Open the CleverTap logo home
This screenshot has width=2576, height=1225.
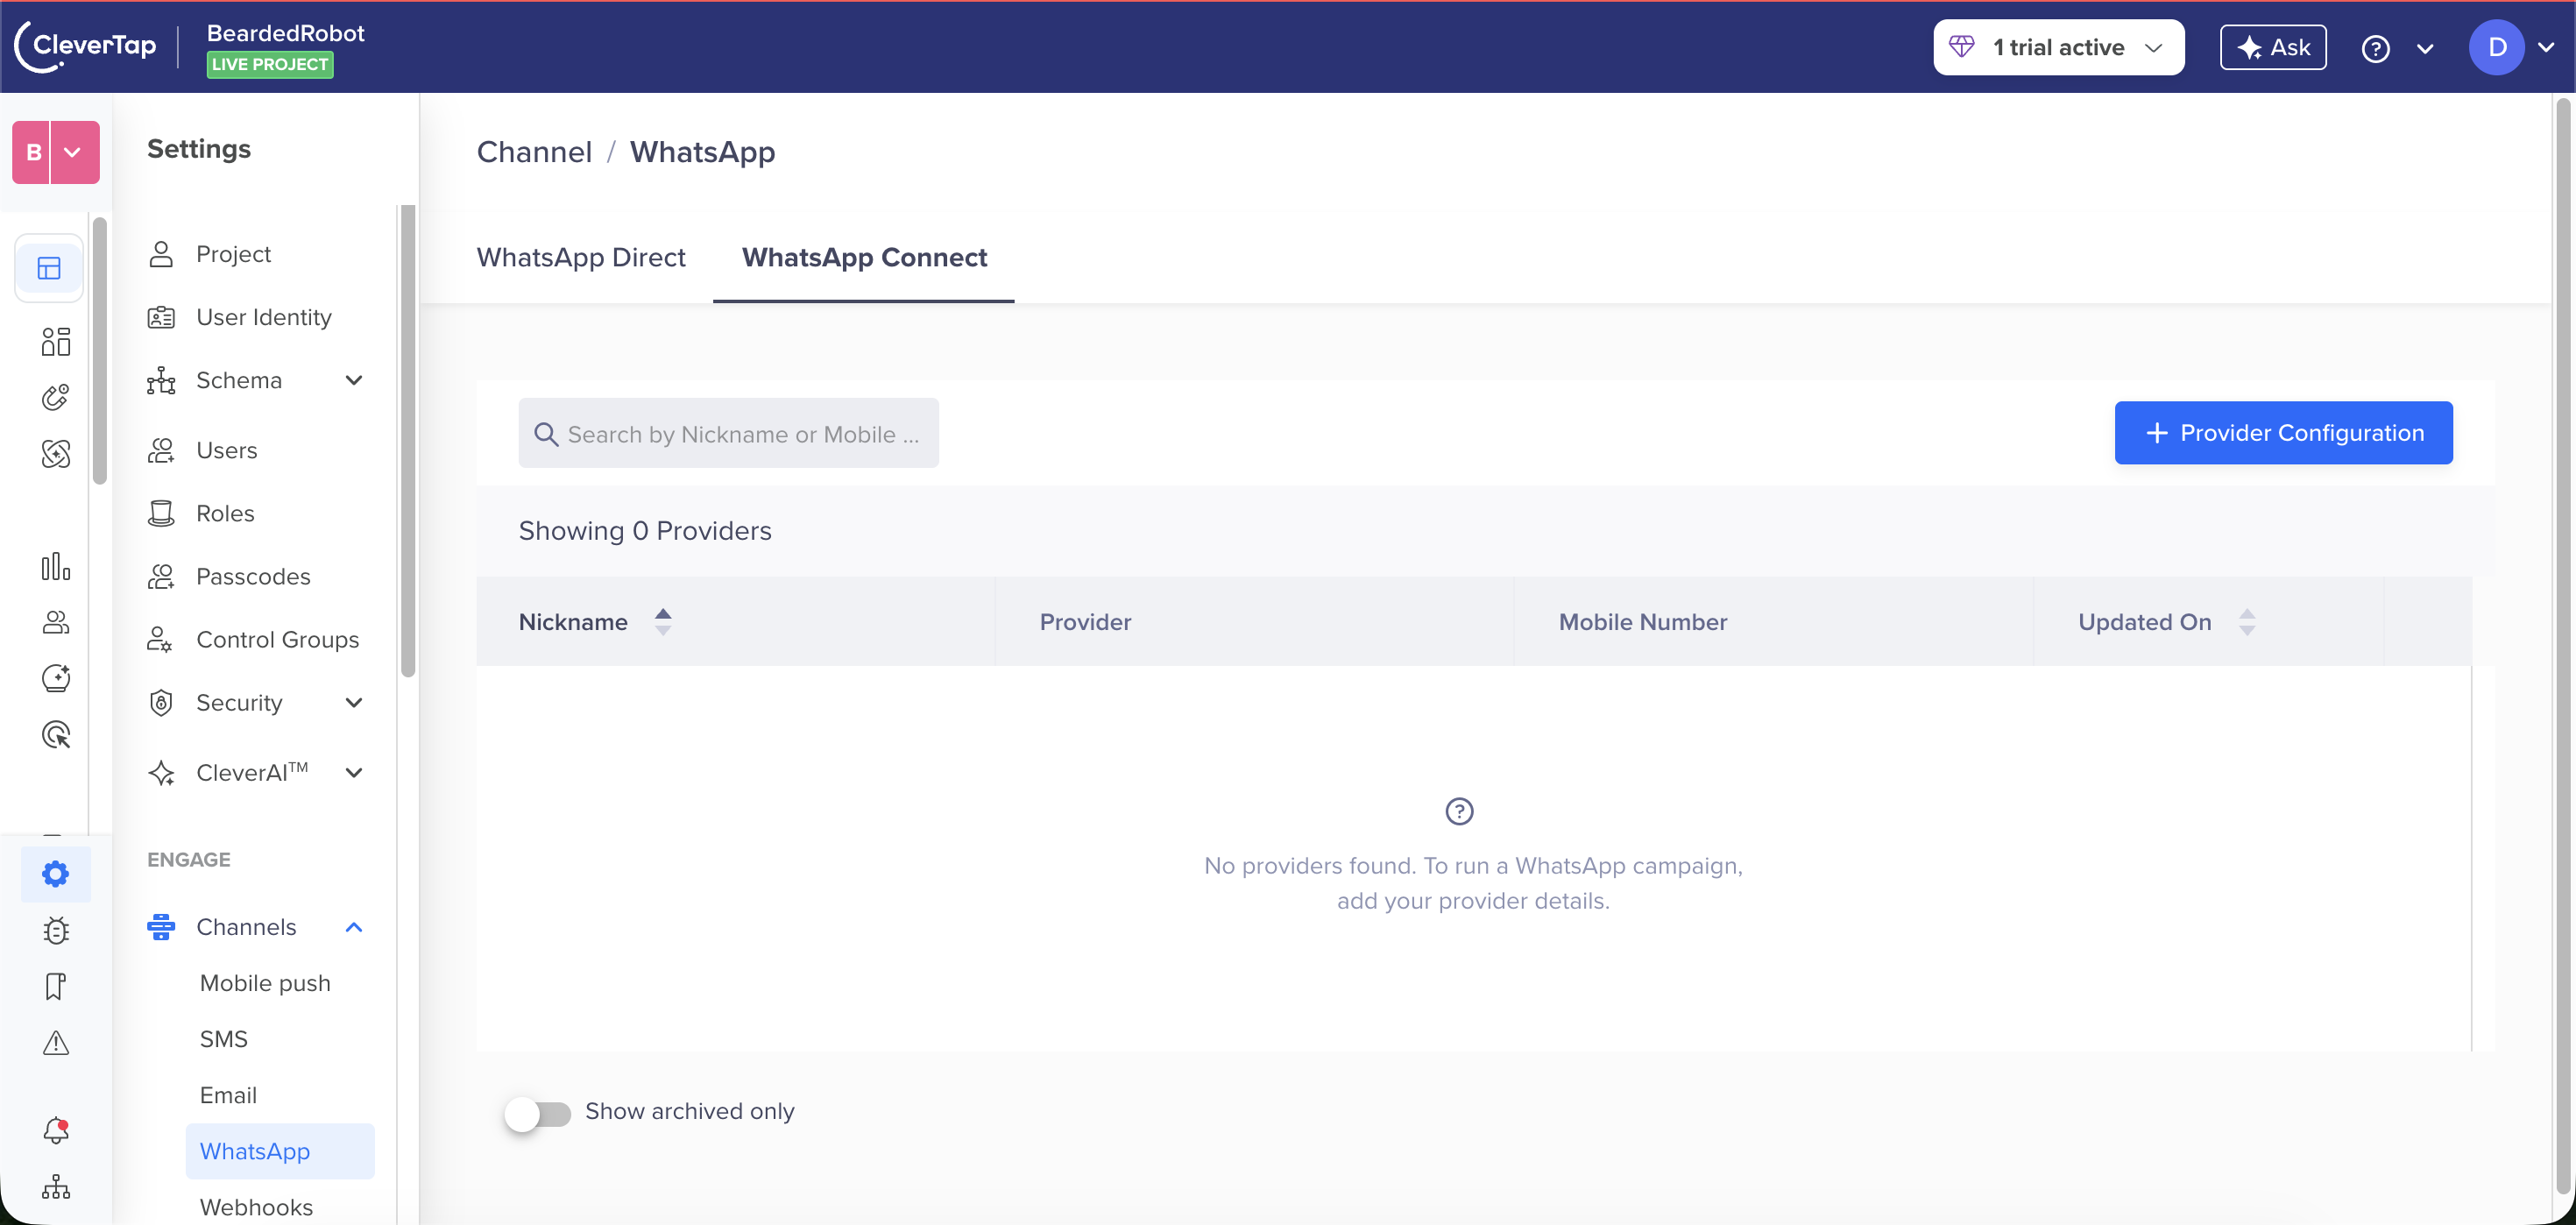coord(86,46)
